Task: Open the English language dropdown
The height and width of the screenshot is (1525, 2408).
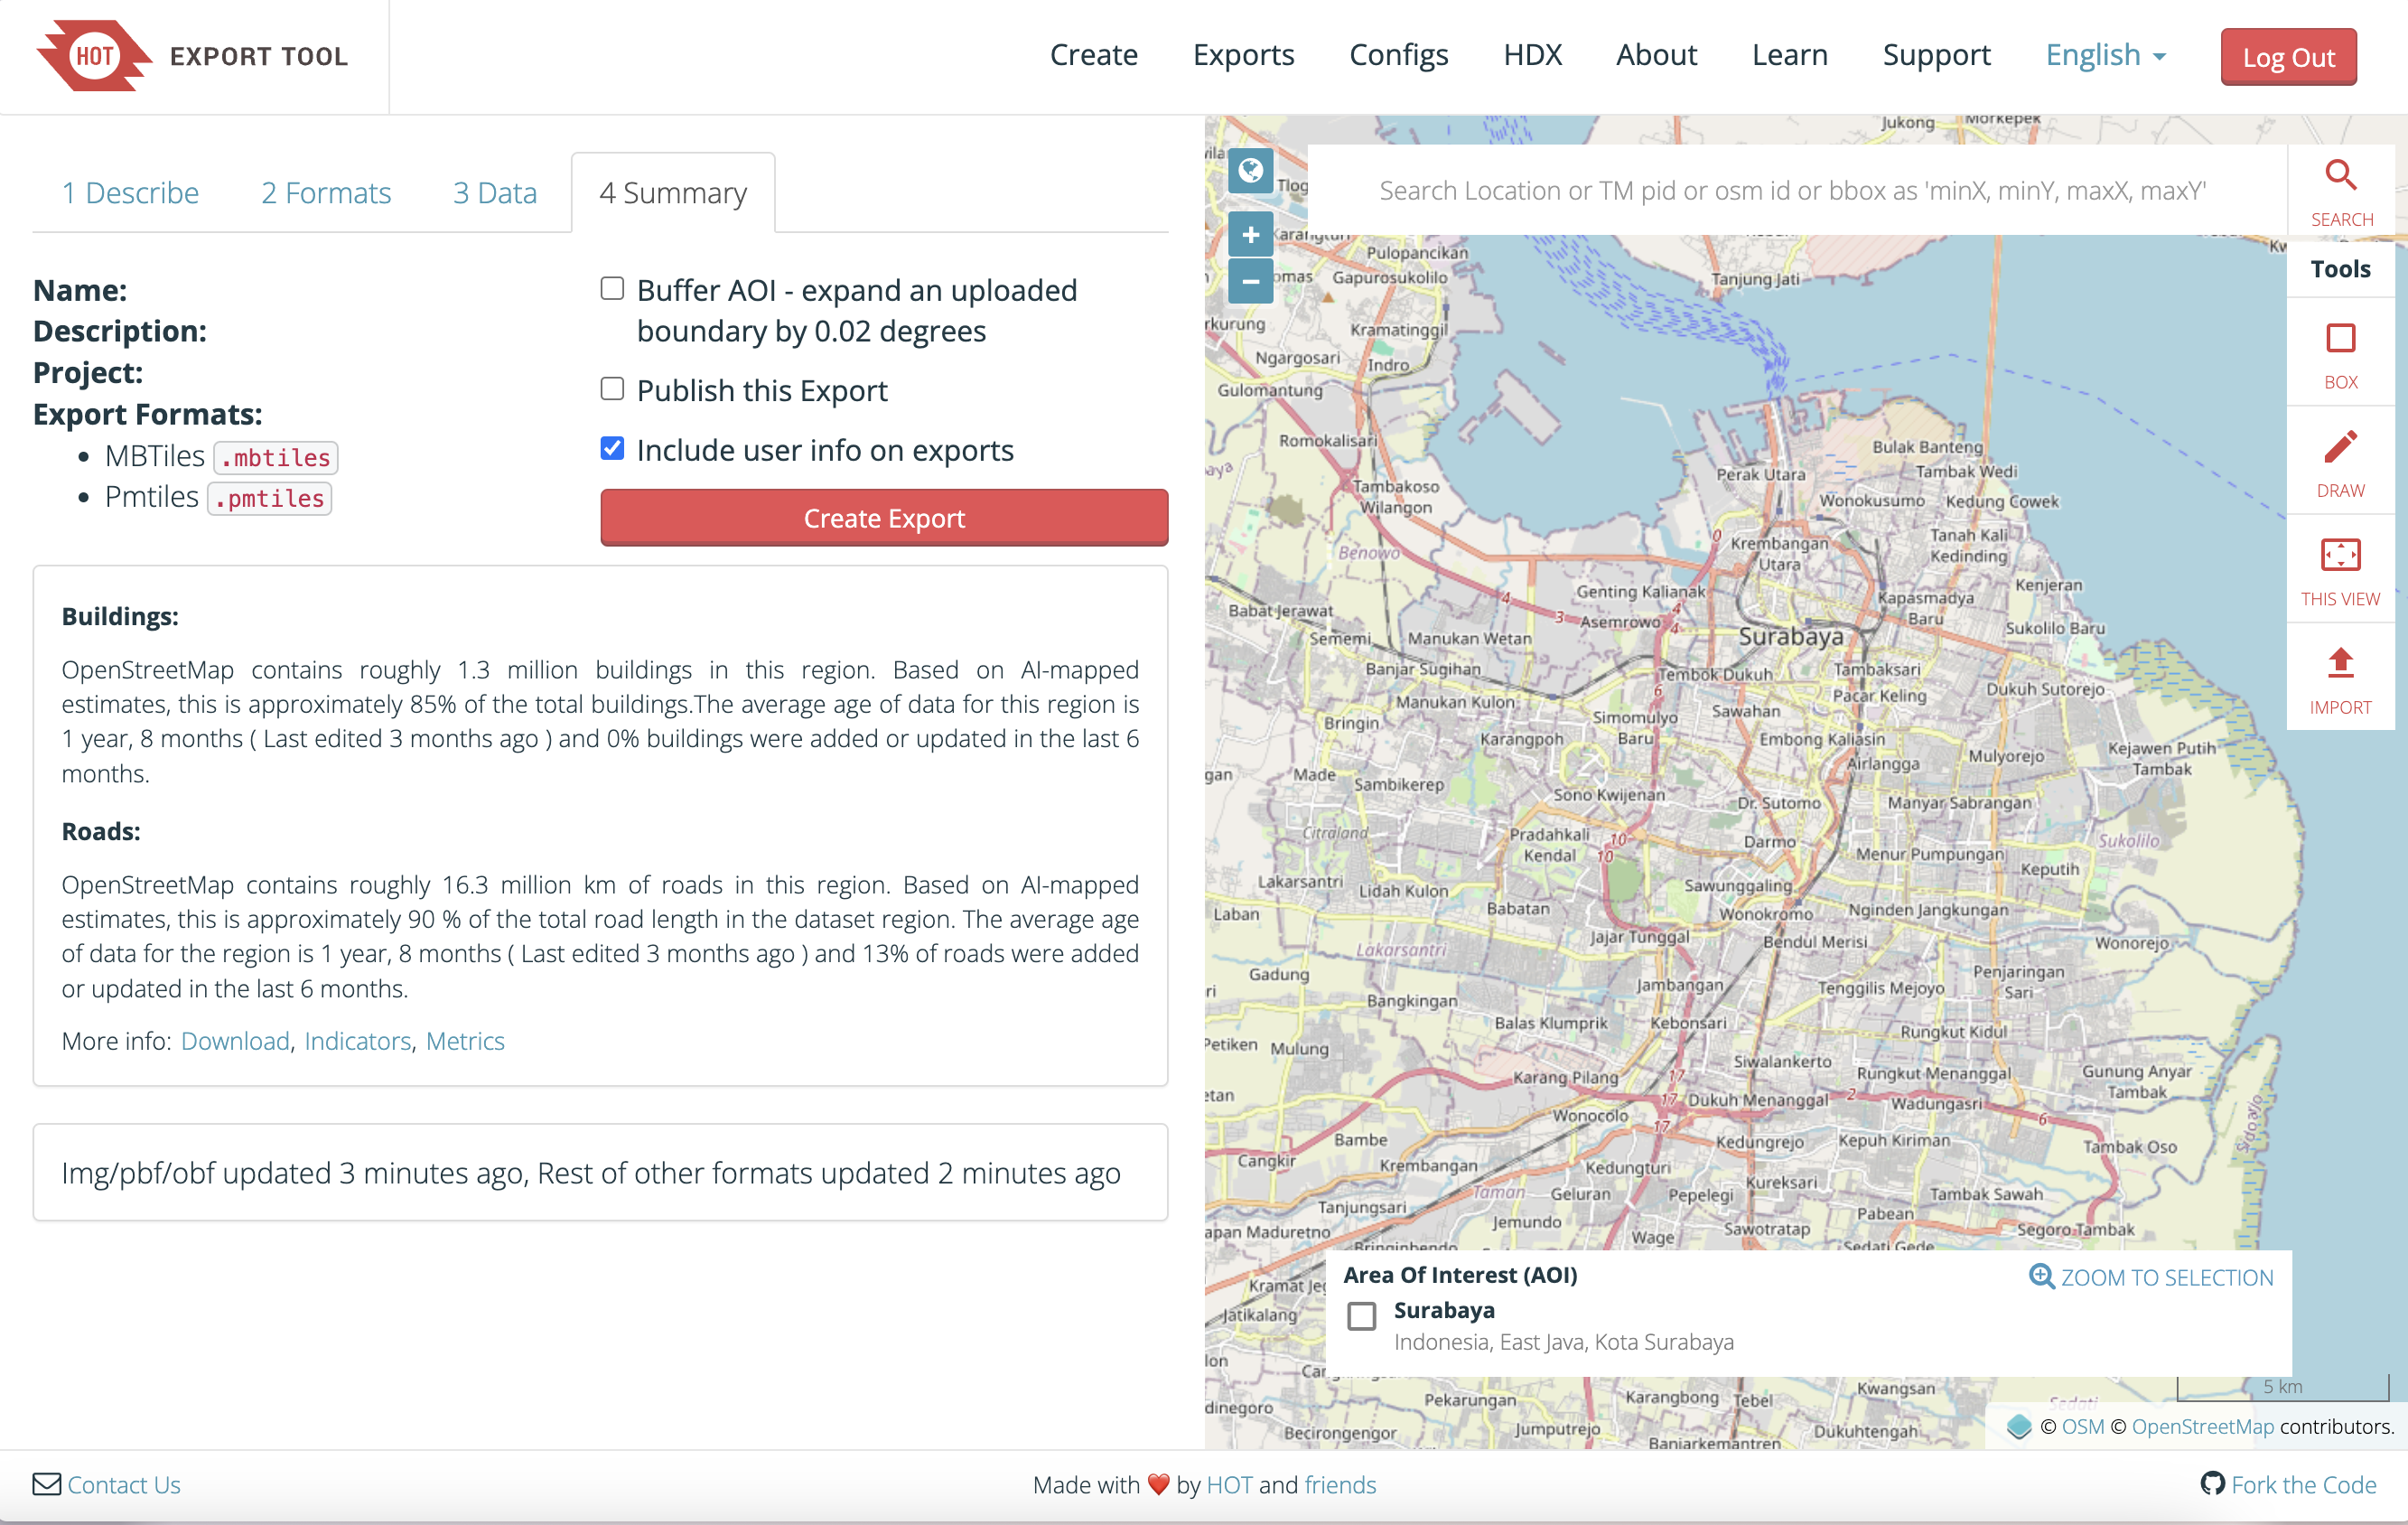Action: coord(2105,55)
